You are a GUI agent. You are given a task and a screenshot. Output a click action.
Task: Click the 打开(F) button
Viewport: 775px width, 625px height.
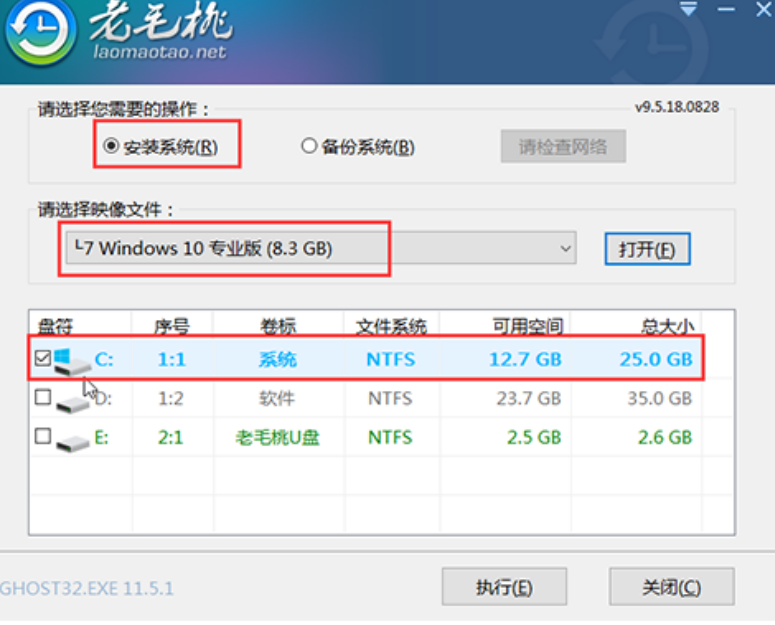click(647, 249)
